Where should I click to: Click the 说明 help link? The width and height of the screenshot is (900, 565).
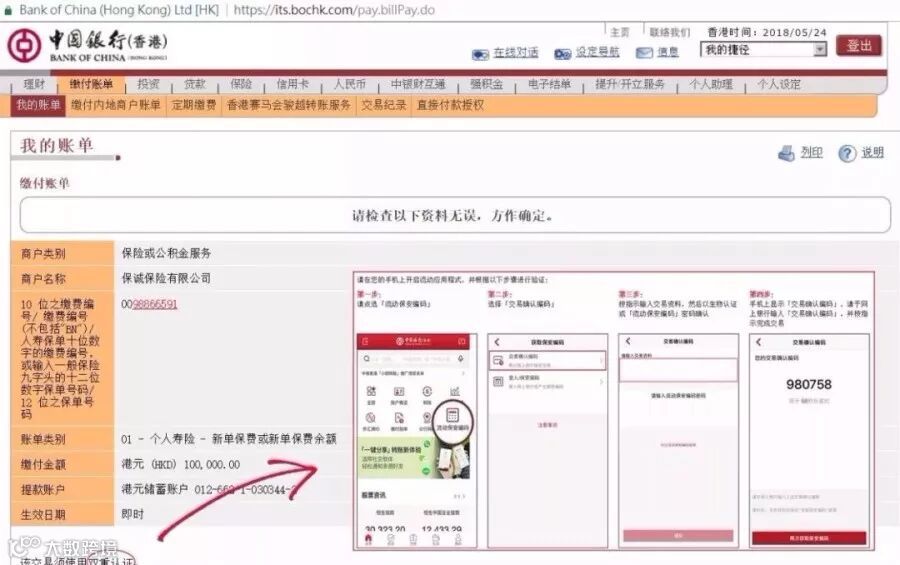(x=872, y=152)
